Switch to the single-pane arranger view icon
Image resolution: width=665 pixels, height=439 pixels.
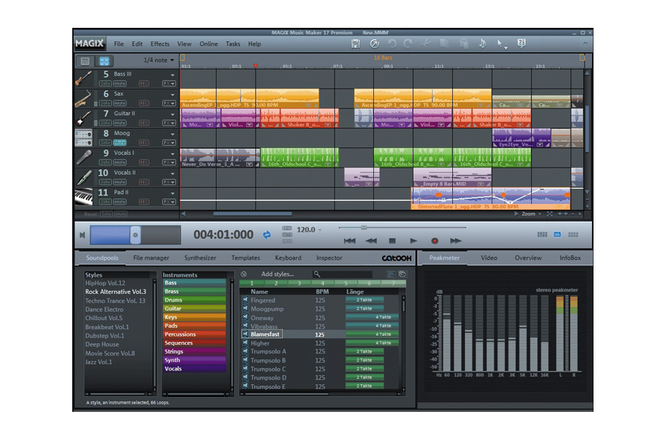point(85,61)
